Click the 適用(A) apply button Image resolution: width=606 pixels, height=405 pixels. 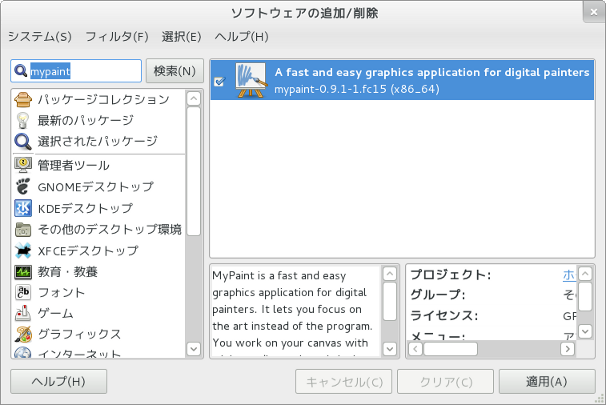pos(547,382)
